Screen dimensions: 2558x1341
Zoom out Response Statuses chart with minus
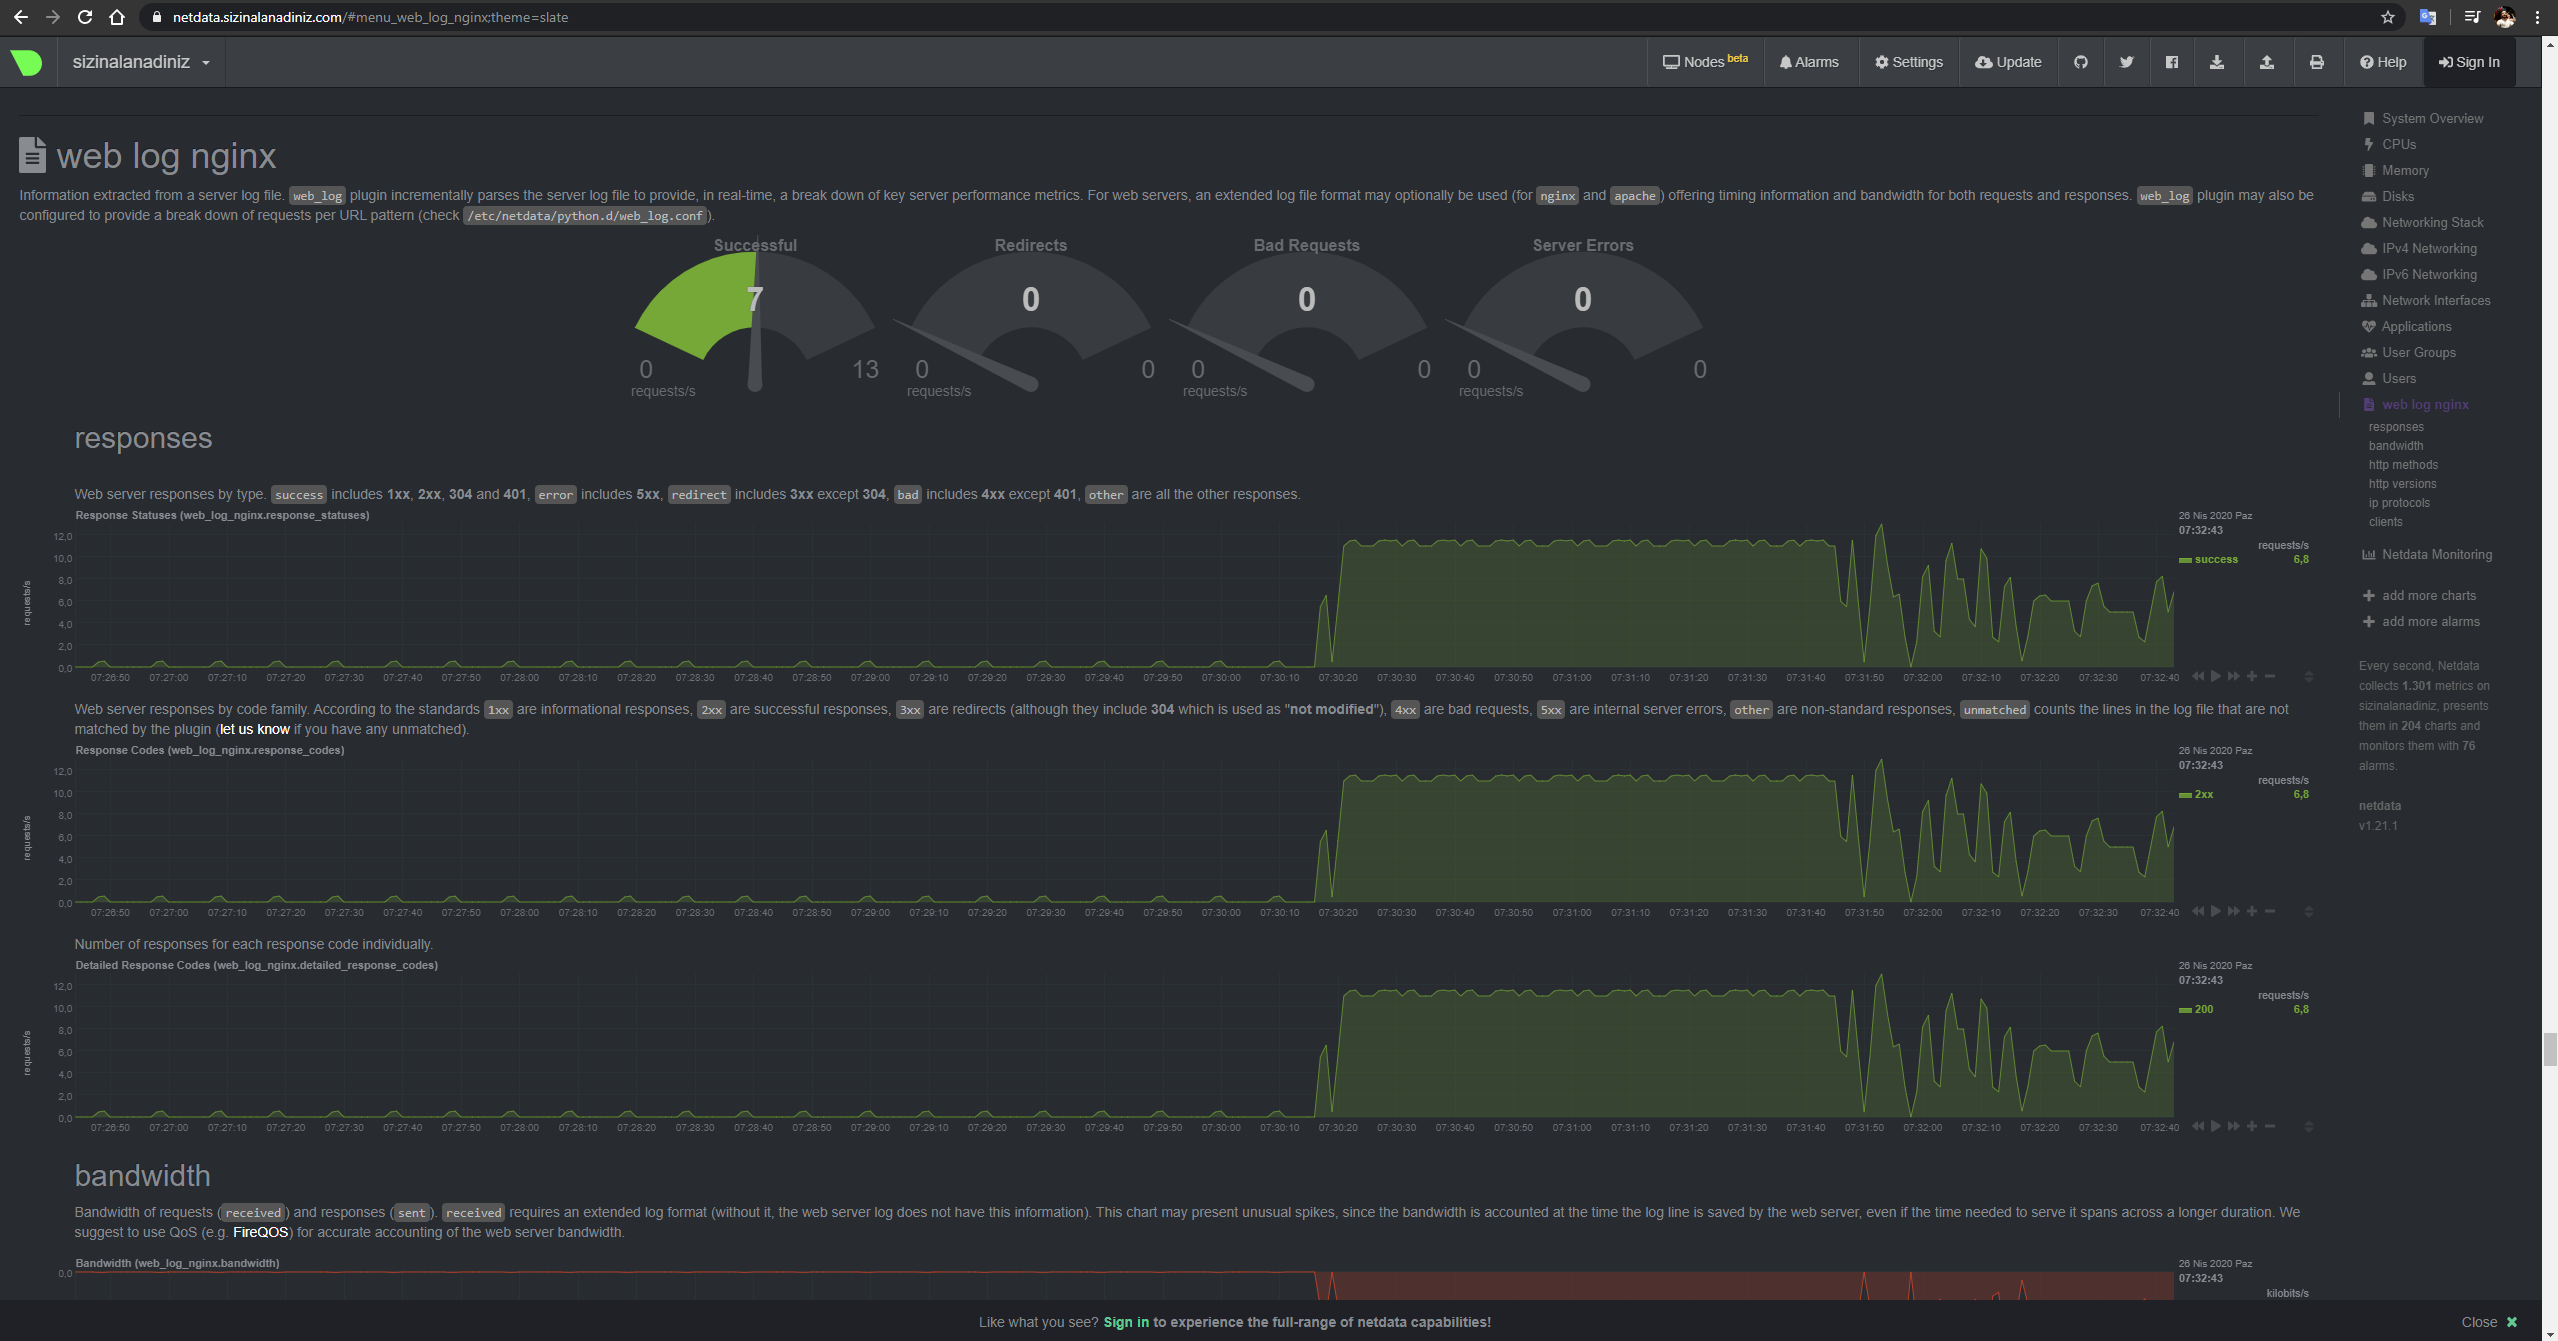(x=2270, y=677)
